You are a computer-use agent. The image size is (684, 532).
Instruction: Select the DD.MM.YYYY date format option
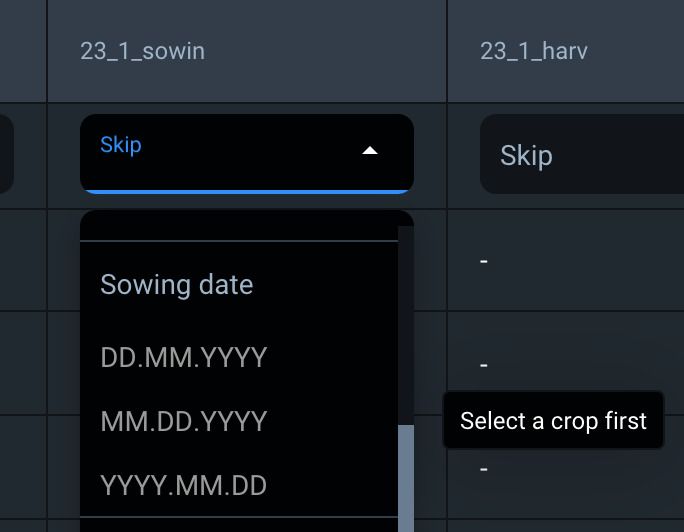click(184, 357)
